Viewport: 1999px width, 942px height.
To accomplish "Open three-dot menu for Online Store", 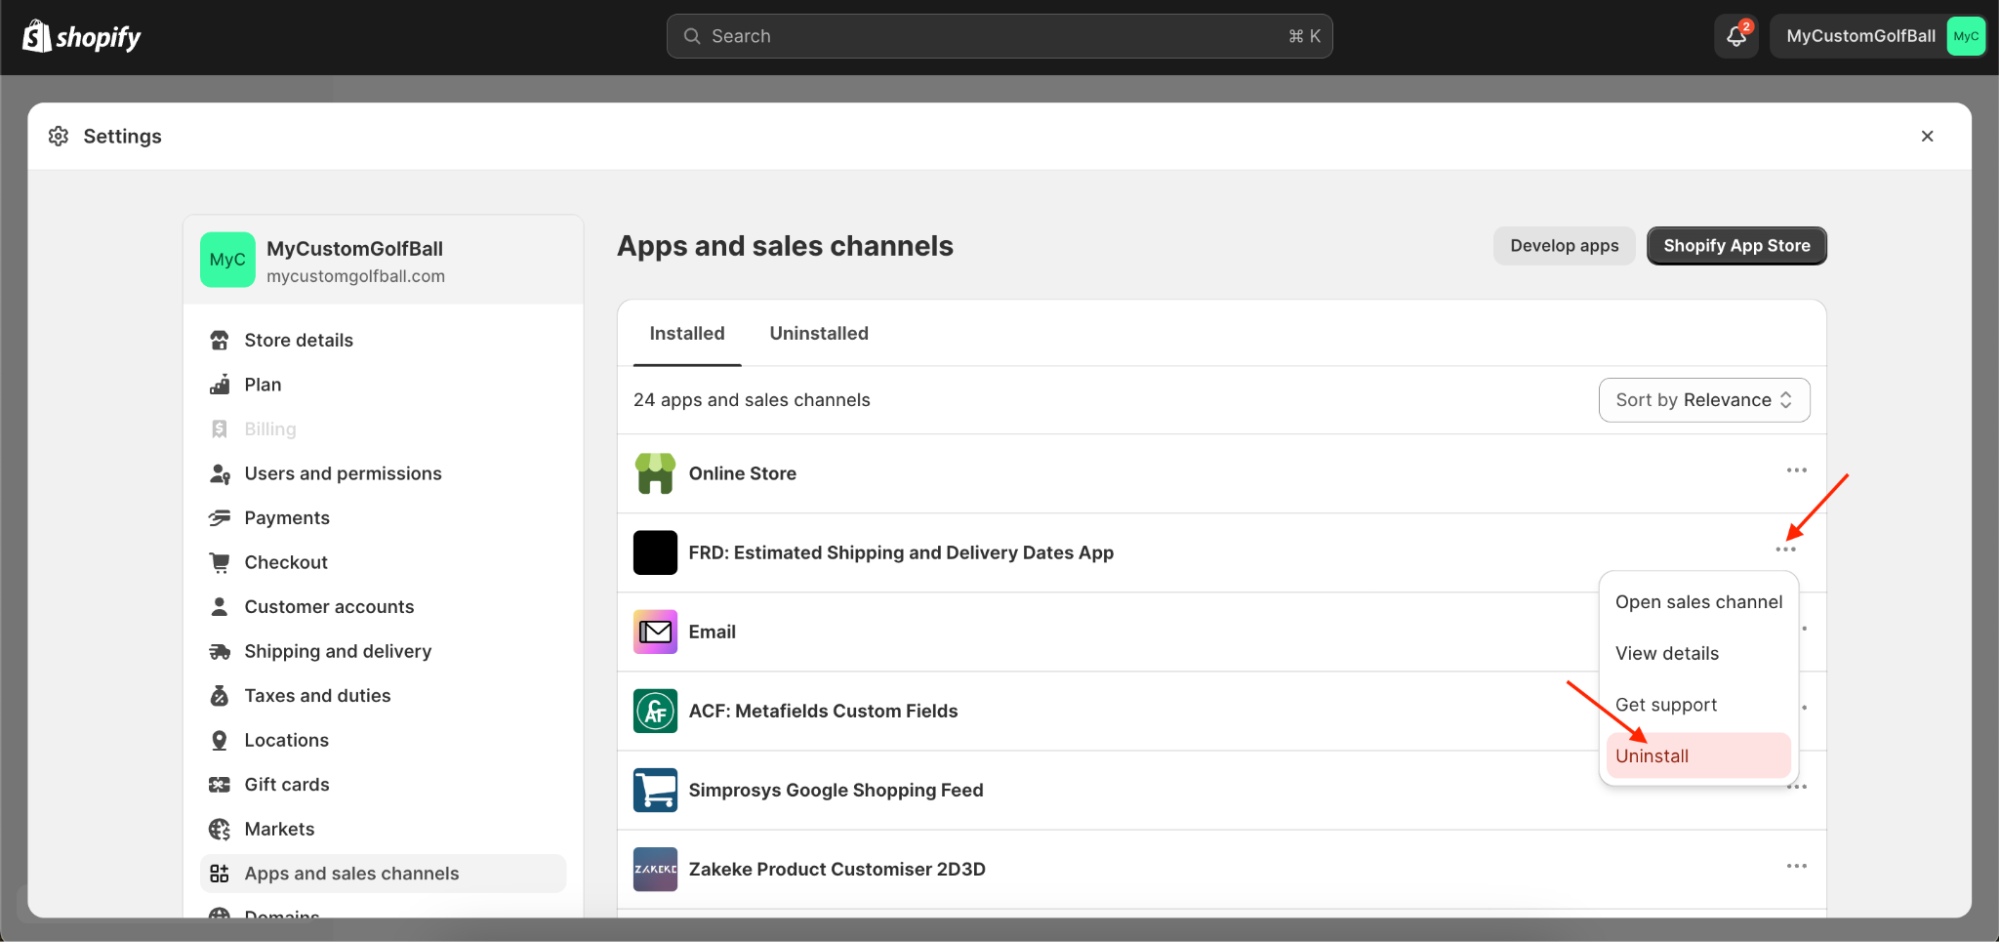I will click(1796, 470).
